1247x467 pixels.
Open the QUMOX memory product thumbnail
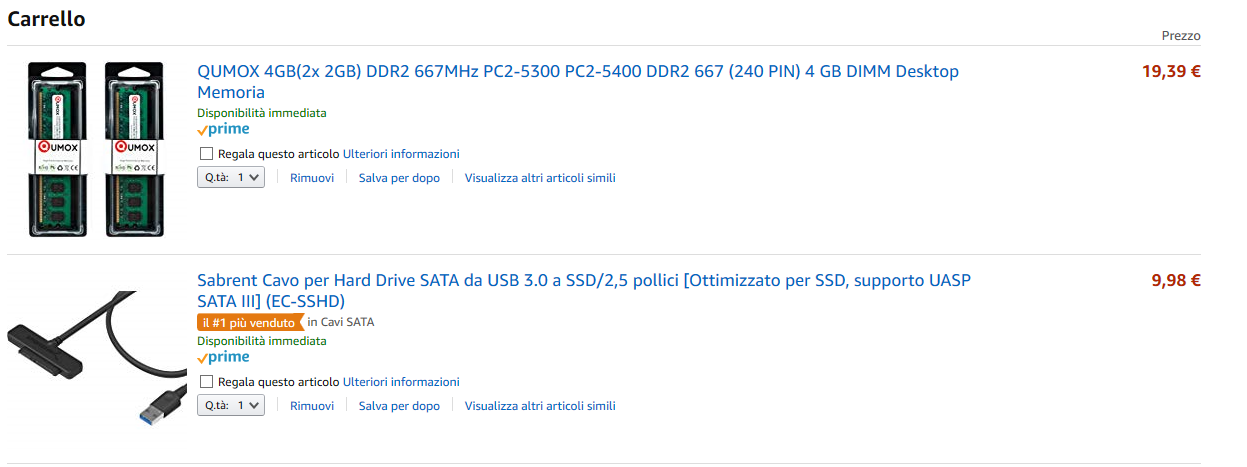tap(96, 150)
